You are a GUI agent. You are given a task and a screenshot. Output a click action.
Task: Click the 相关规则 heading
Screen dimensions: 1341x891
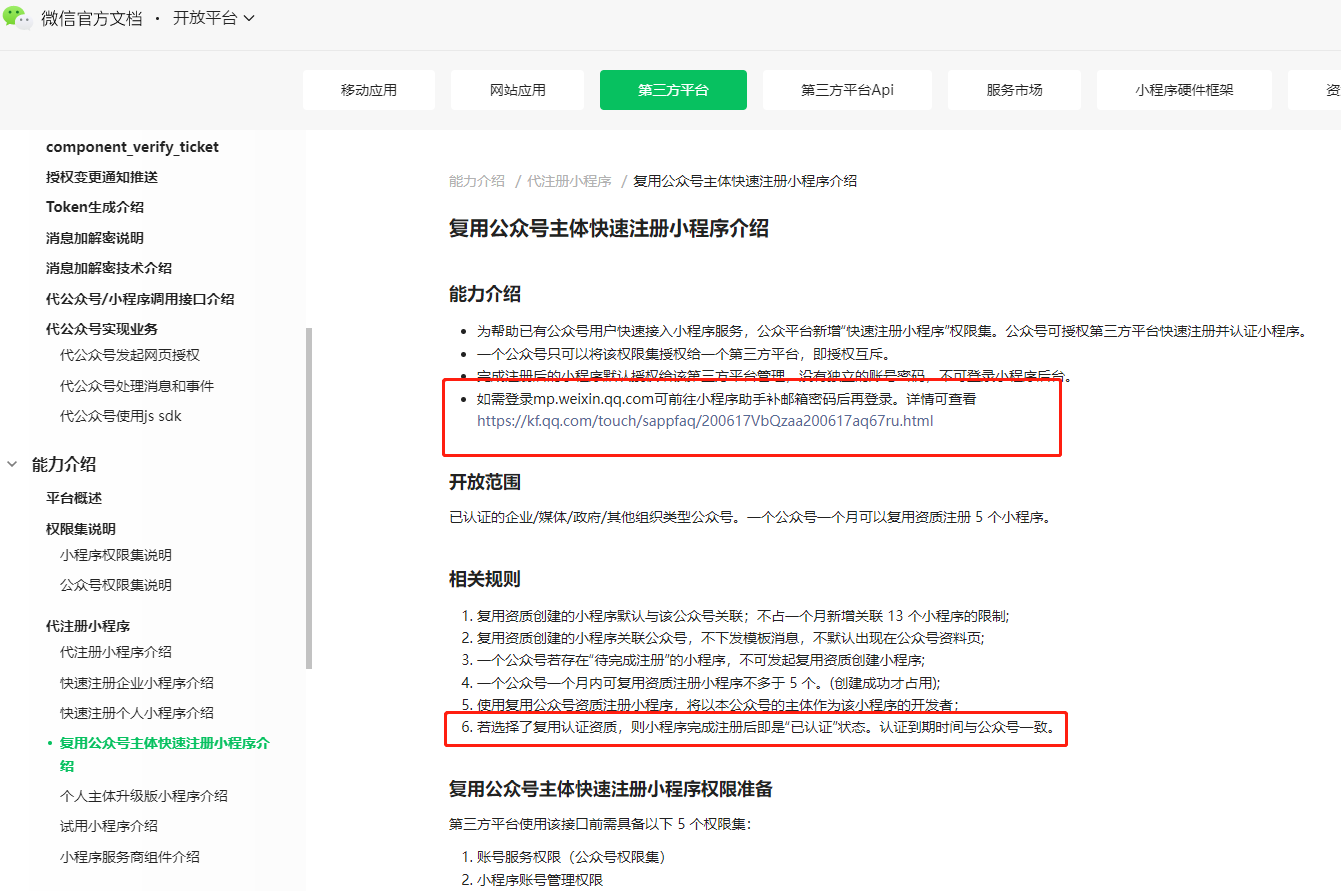point(485,580)
